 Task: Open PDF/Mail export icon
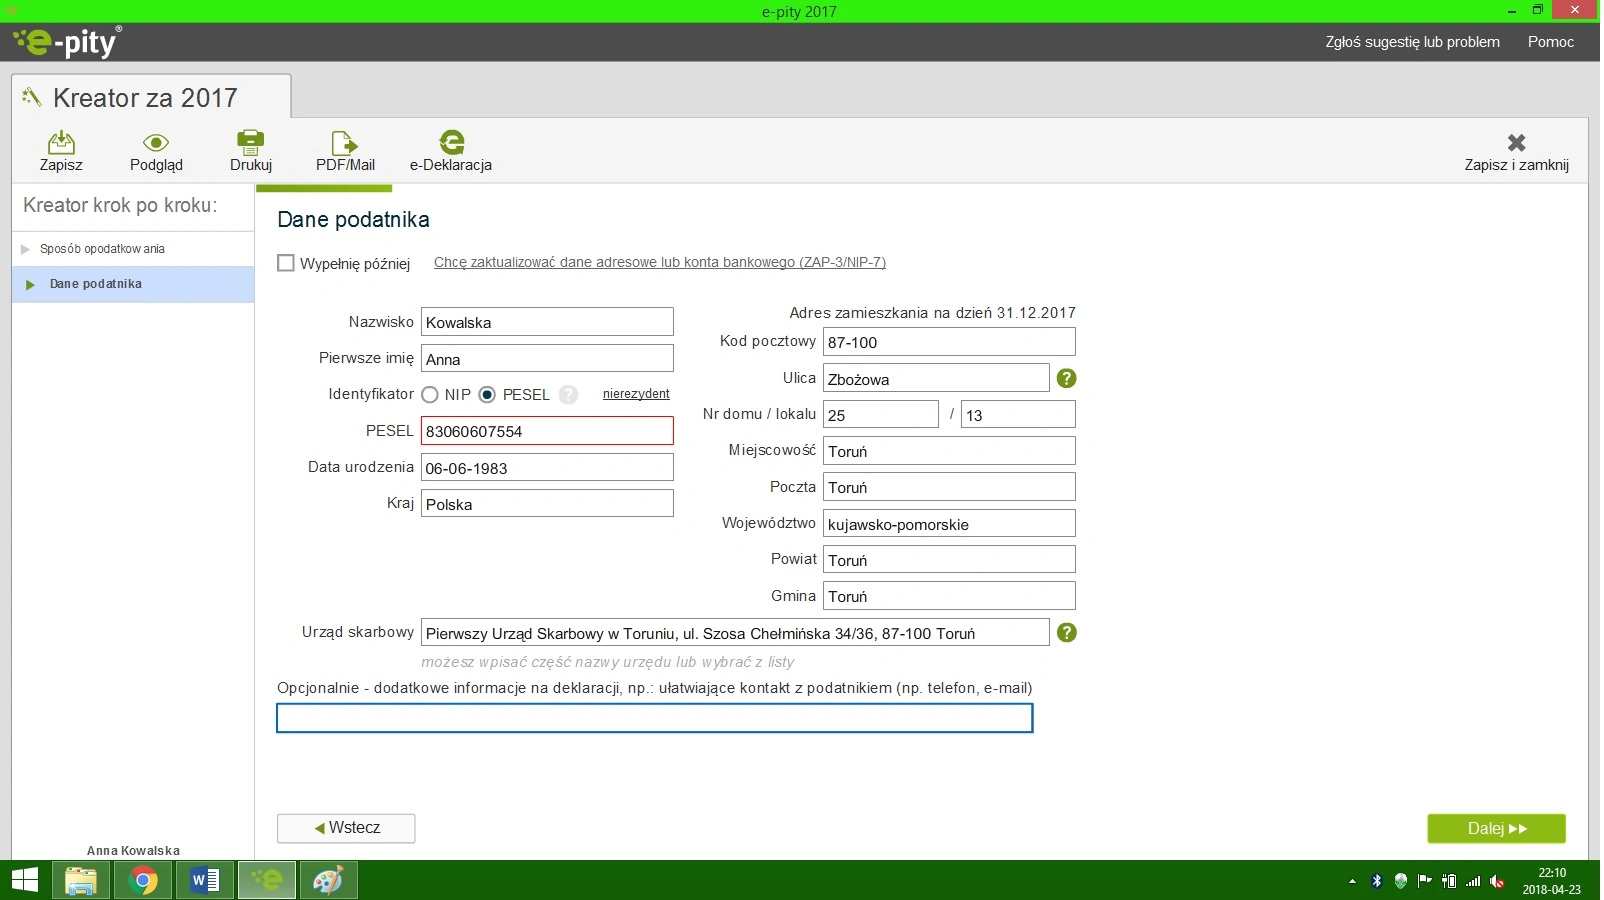coord(345,142)
